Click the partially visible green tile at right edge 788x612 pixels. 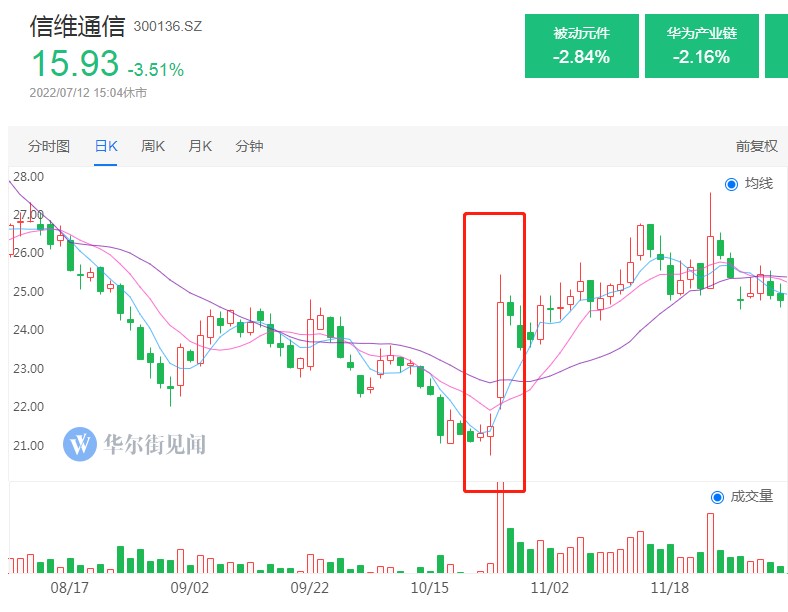click(776, 46)
